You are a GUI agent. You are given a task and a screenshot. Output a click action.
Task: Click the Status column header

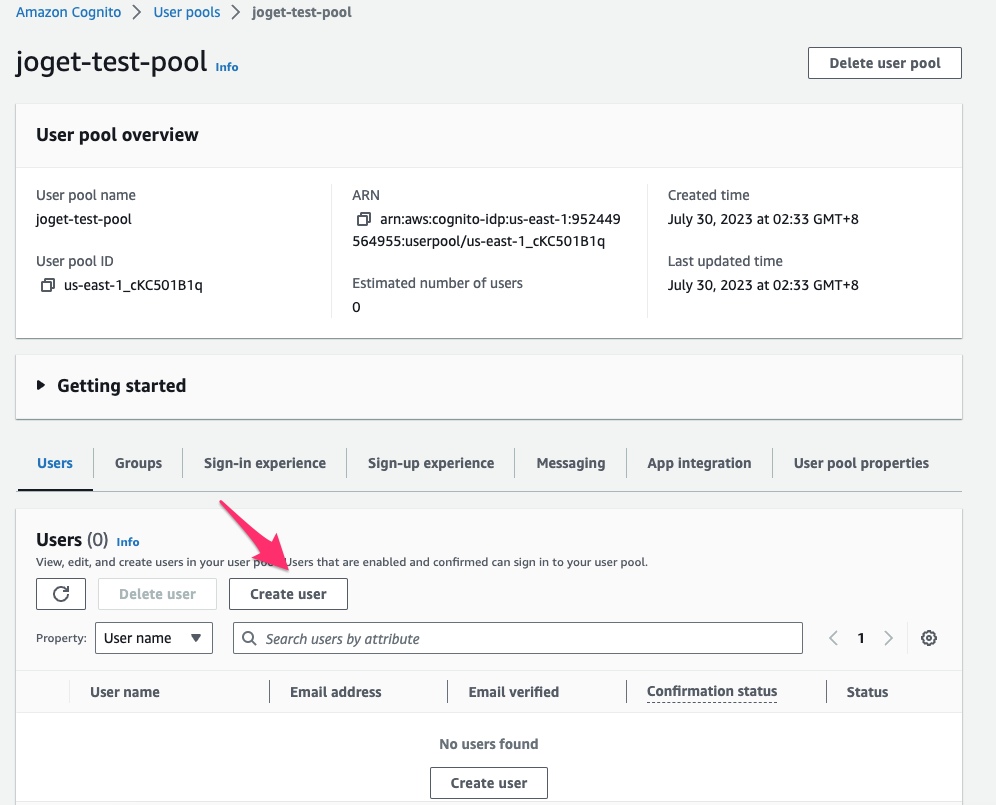867,692
